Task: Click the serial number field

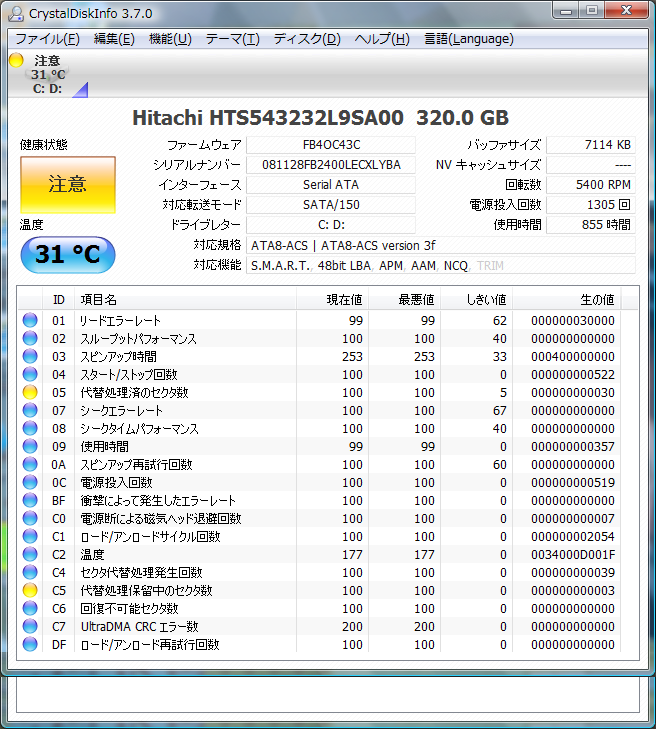Action: click(x=330, y=165)
